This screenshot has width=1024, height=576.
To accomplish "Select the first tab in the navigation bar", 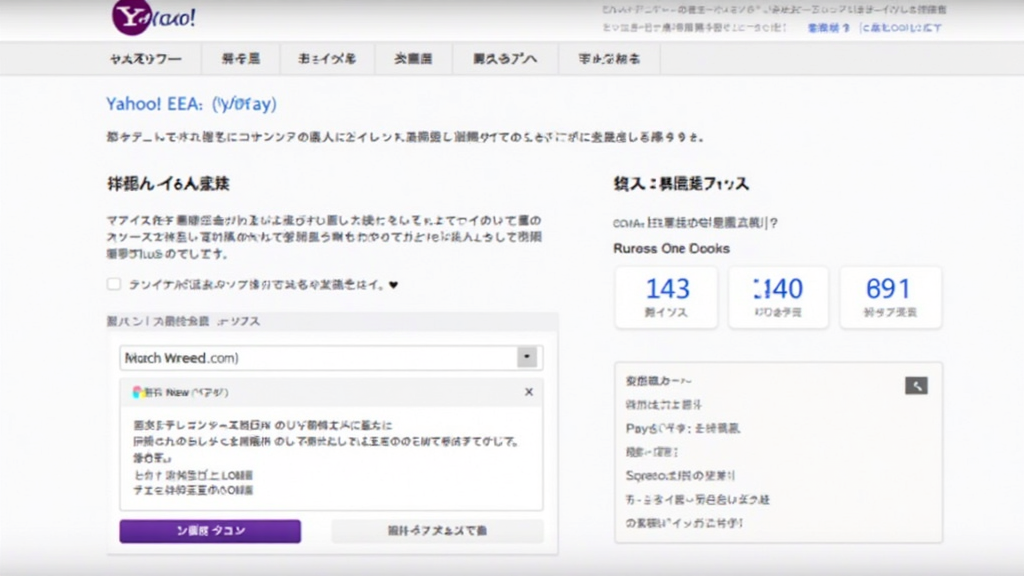I will click(x=146, y=59).
